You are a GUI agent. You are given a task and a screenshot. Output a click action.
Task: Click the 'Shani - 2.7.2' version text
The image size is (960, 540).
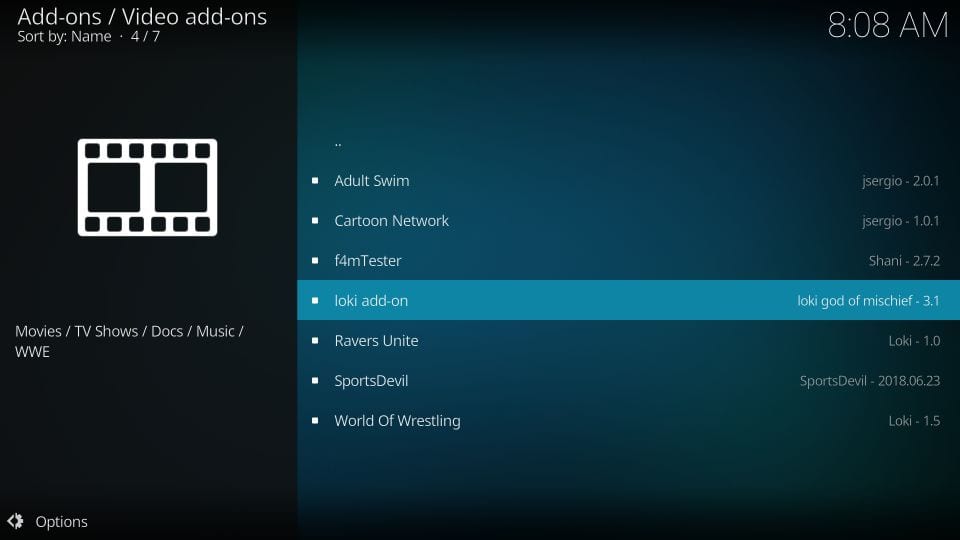coord(904,261)
